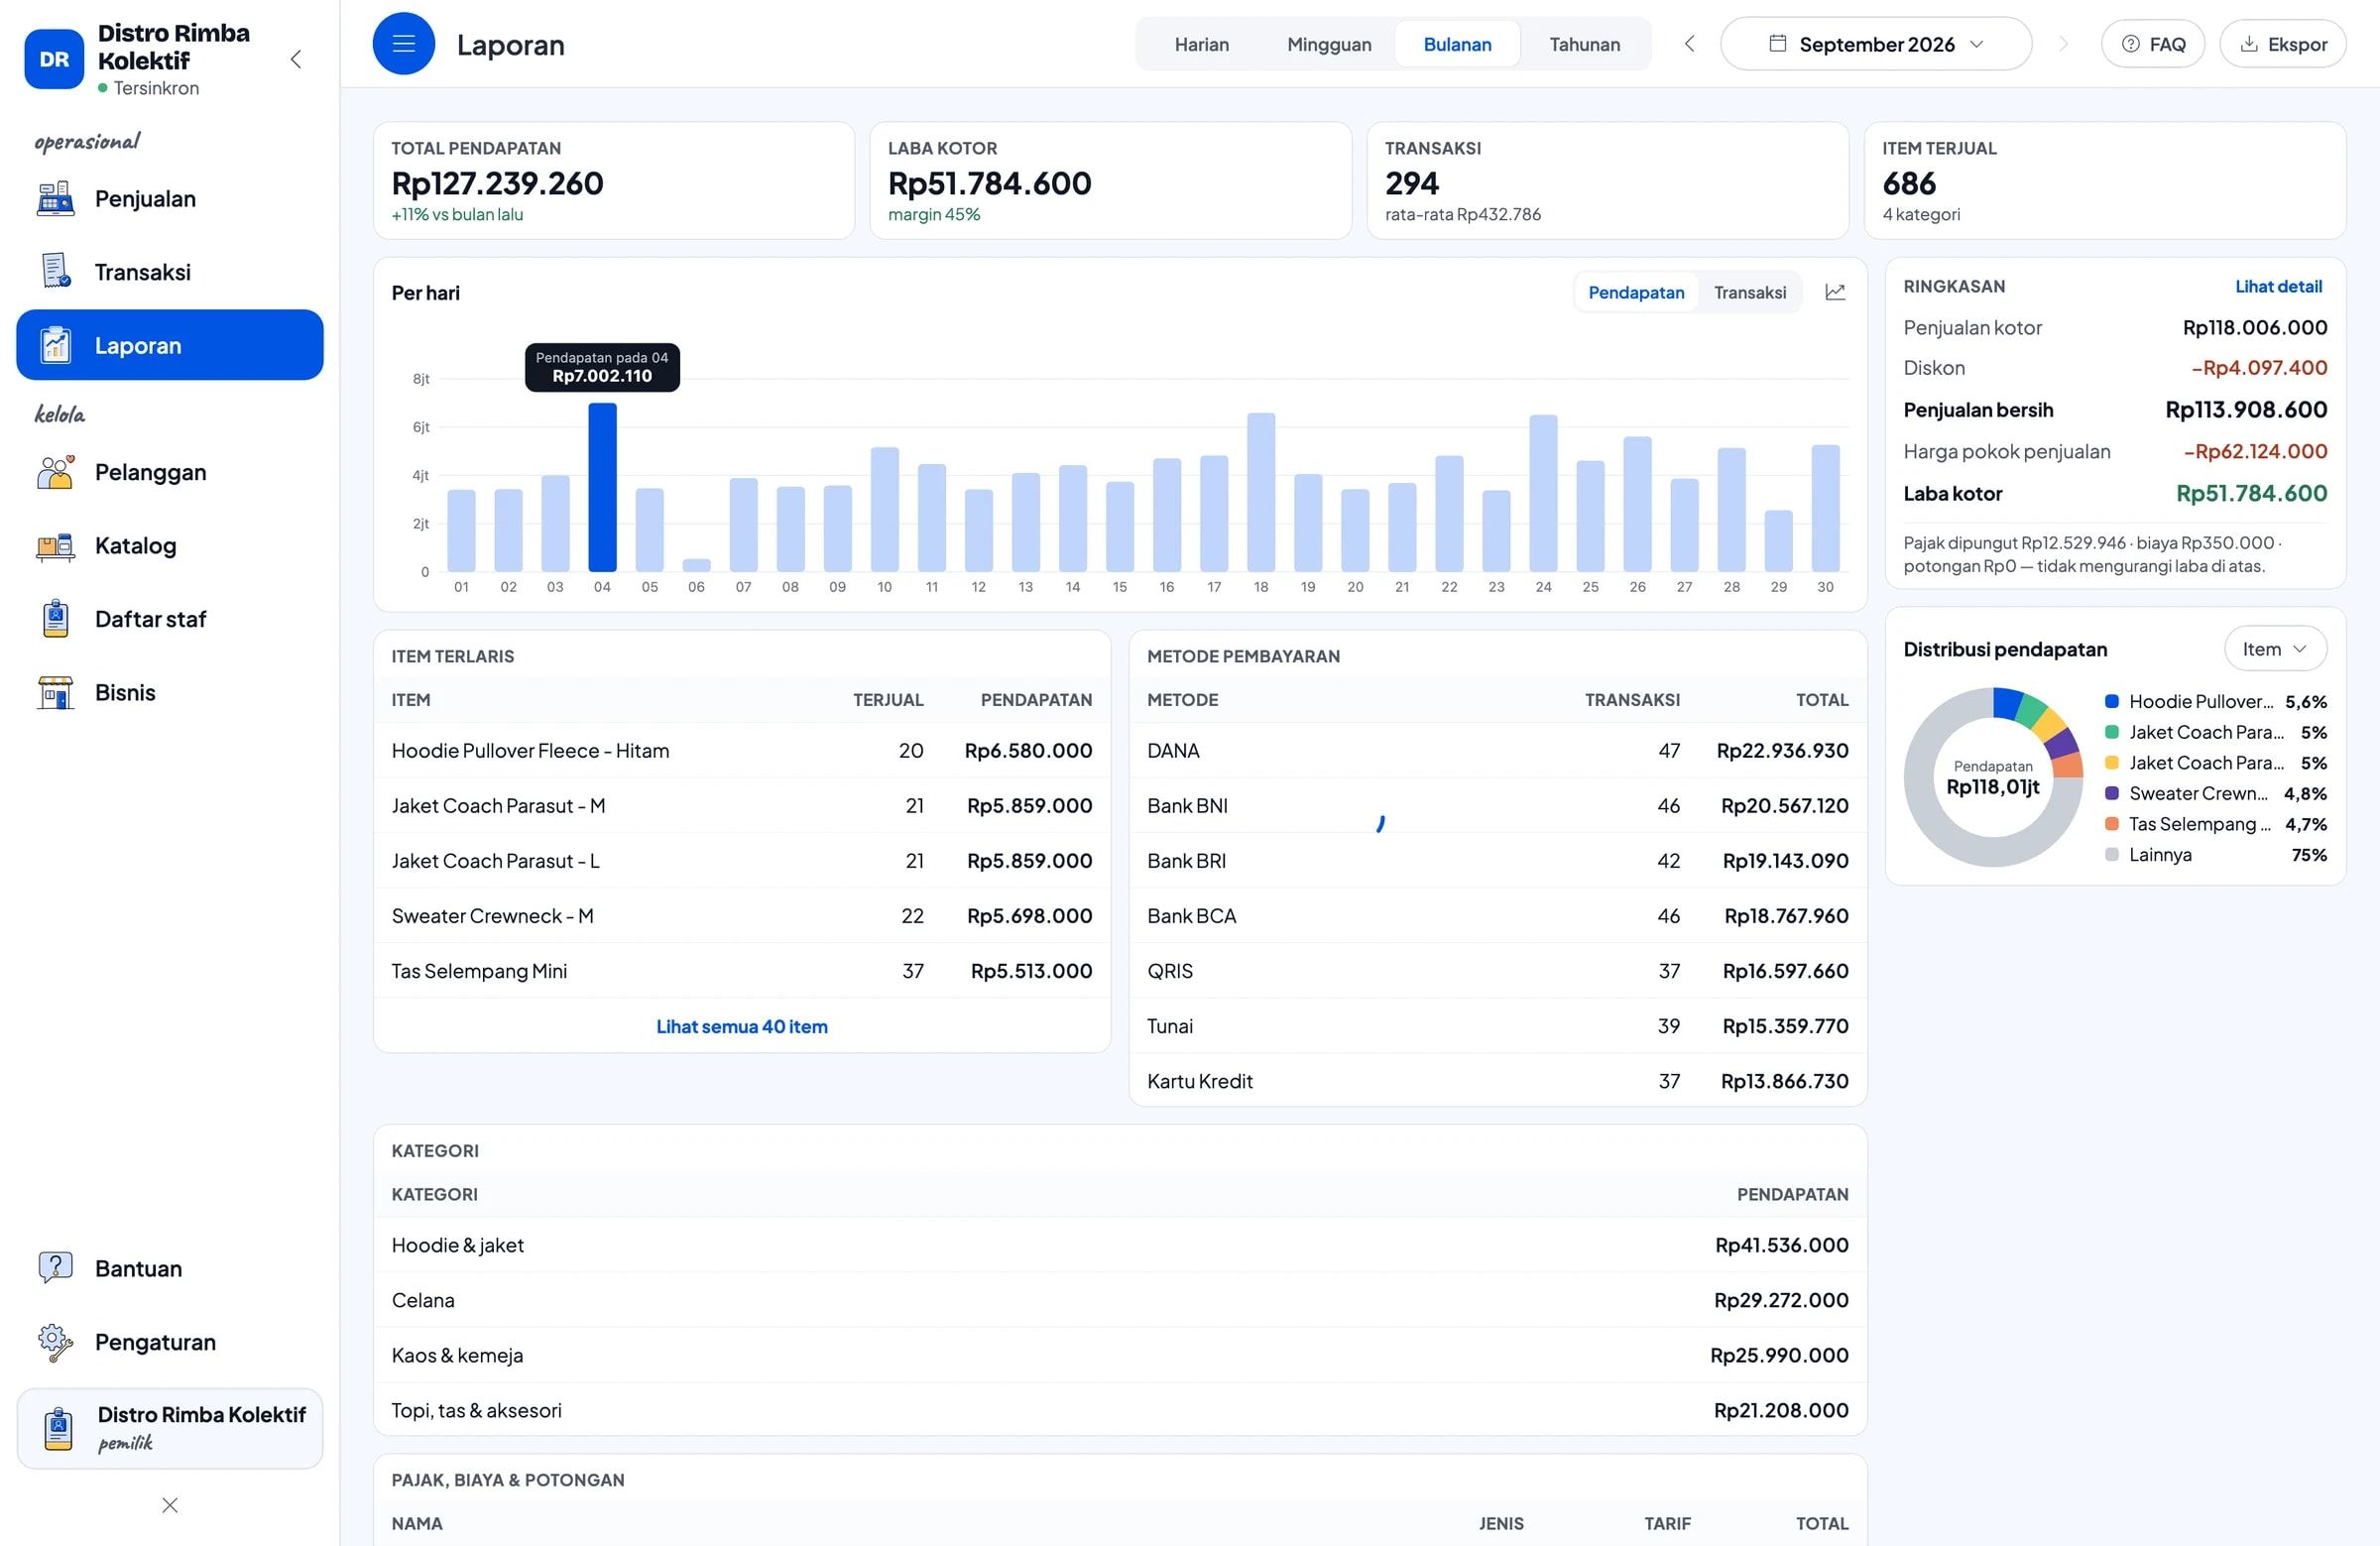Click the DANA payment method row
The image size is (2380, 1546).
point(1498,750)
